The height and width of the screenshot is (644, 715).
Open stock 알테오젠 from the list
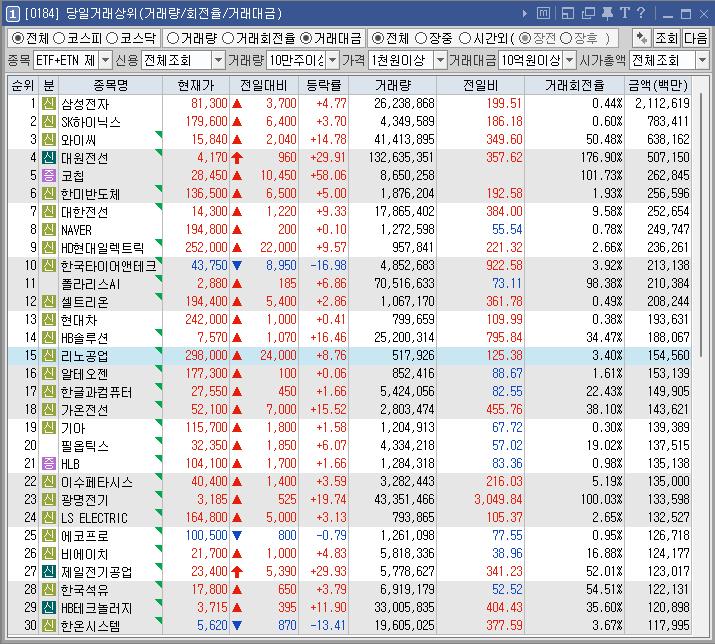pyautogui.click(x=84, y=374)
